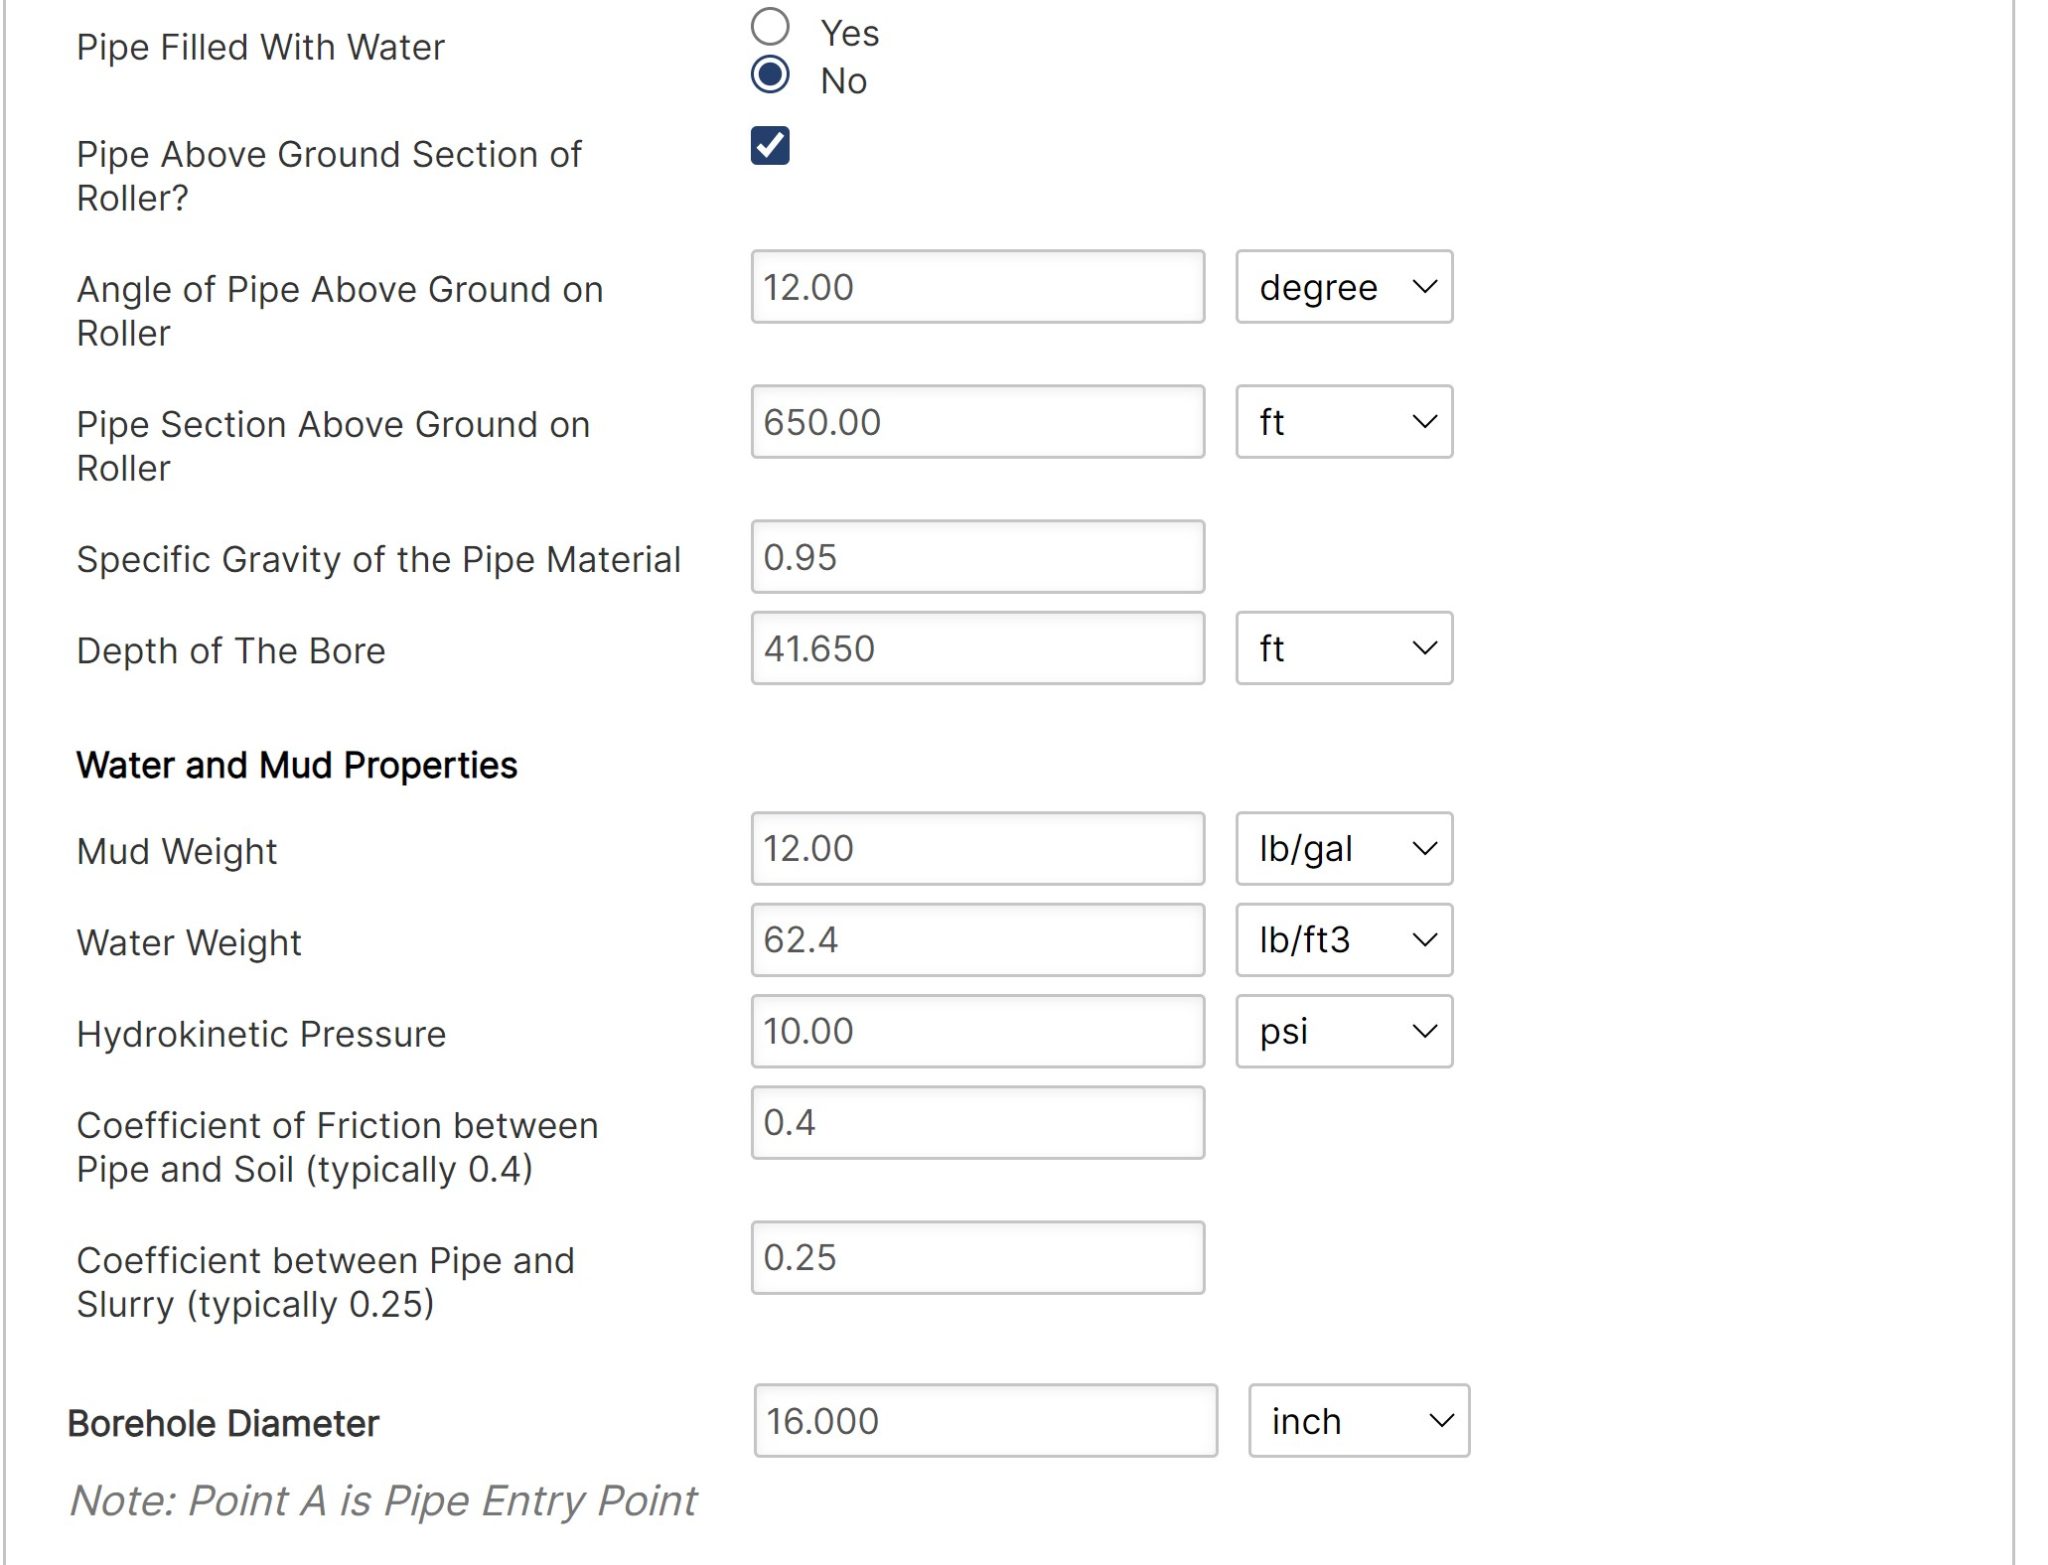
Task: Click the Hydrokinetic Pressure input field
Action: tap(977, 1031)
